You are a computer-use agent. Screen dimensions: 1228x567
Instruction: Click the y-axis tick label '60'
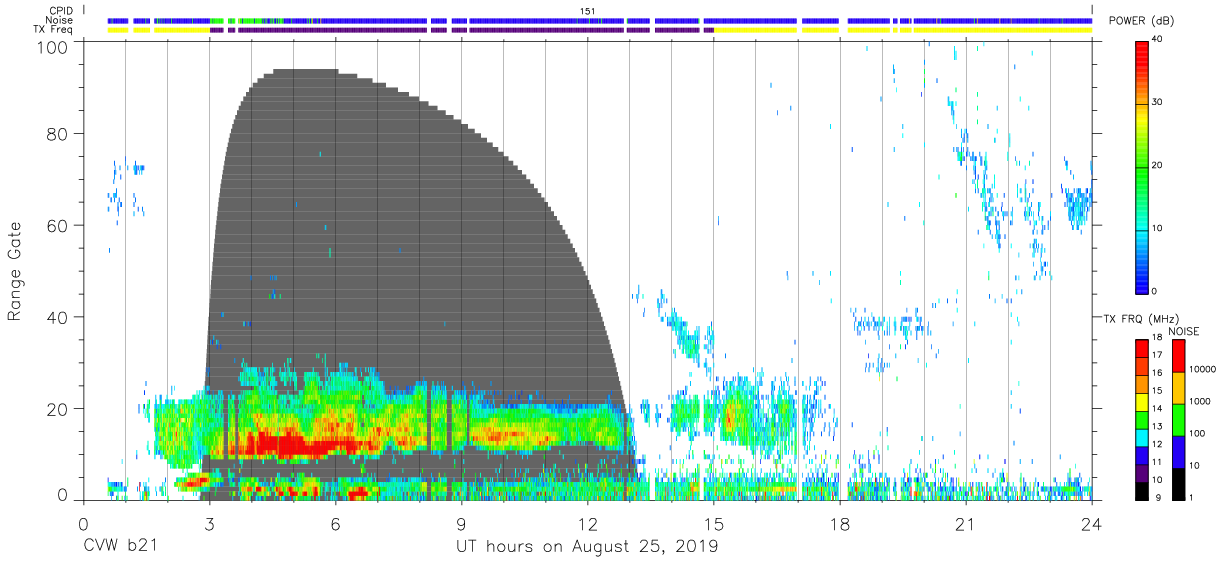(59, 225)
